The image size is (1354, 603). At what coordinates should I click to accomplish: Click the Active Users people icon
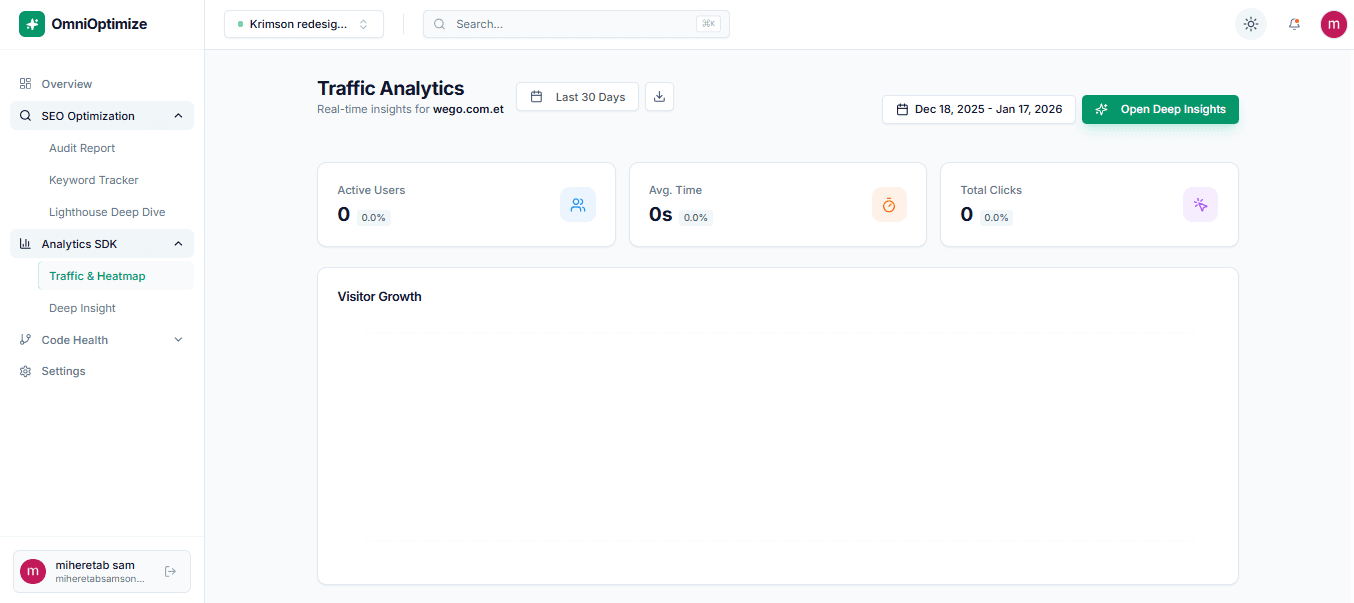[578, 205]
